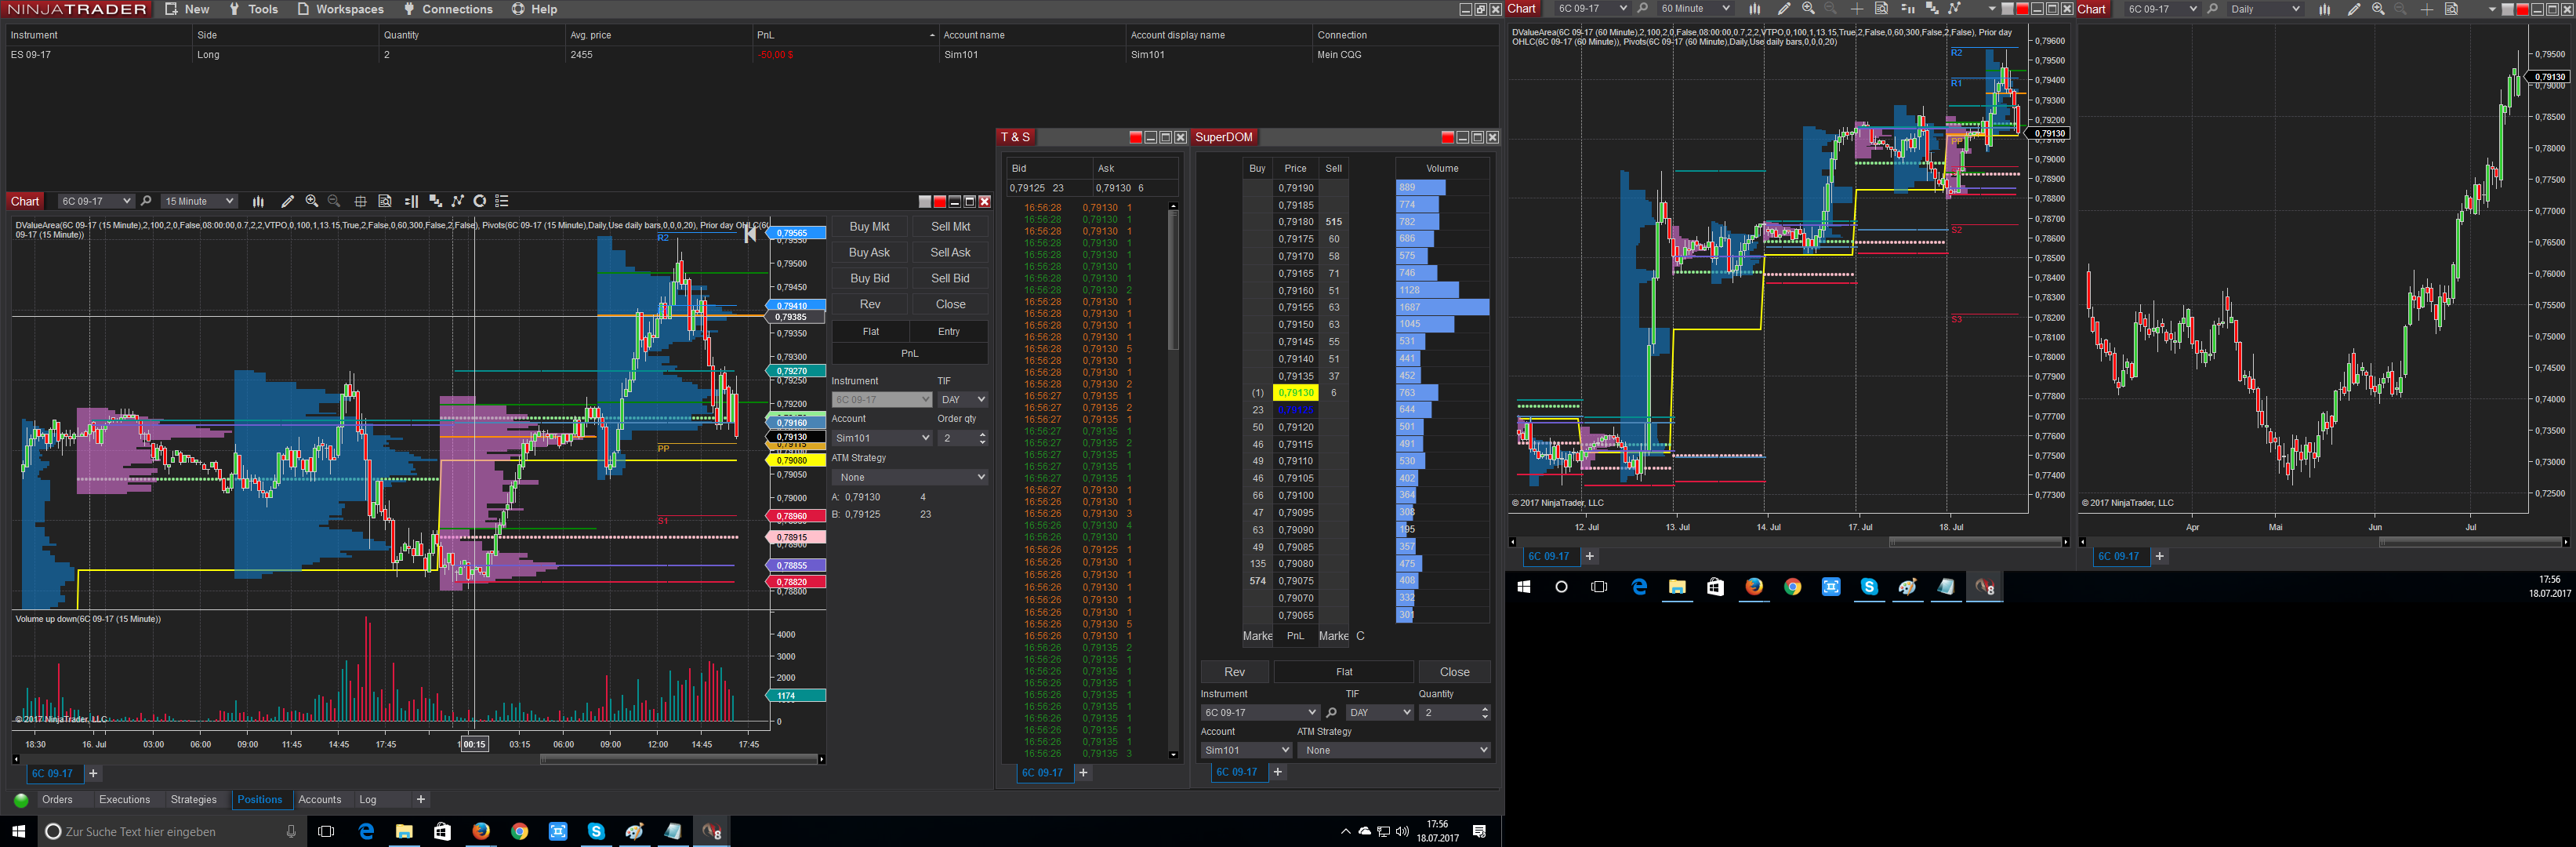Open ATM Strategy dropdown in Chart Trader
The height and width of the screenshot is (847, 2576).
[x=910, y=478]
